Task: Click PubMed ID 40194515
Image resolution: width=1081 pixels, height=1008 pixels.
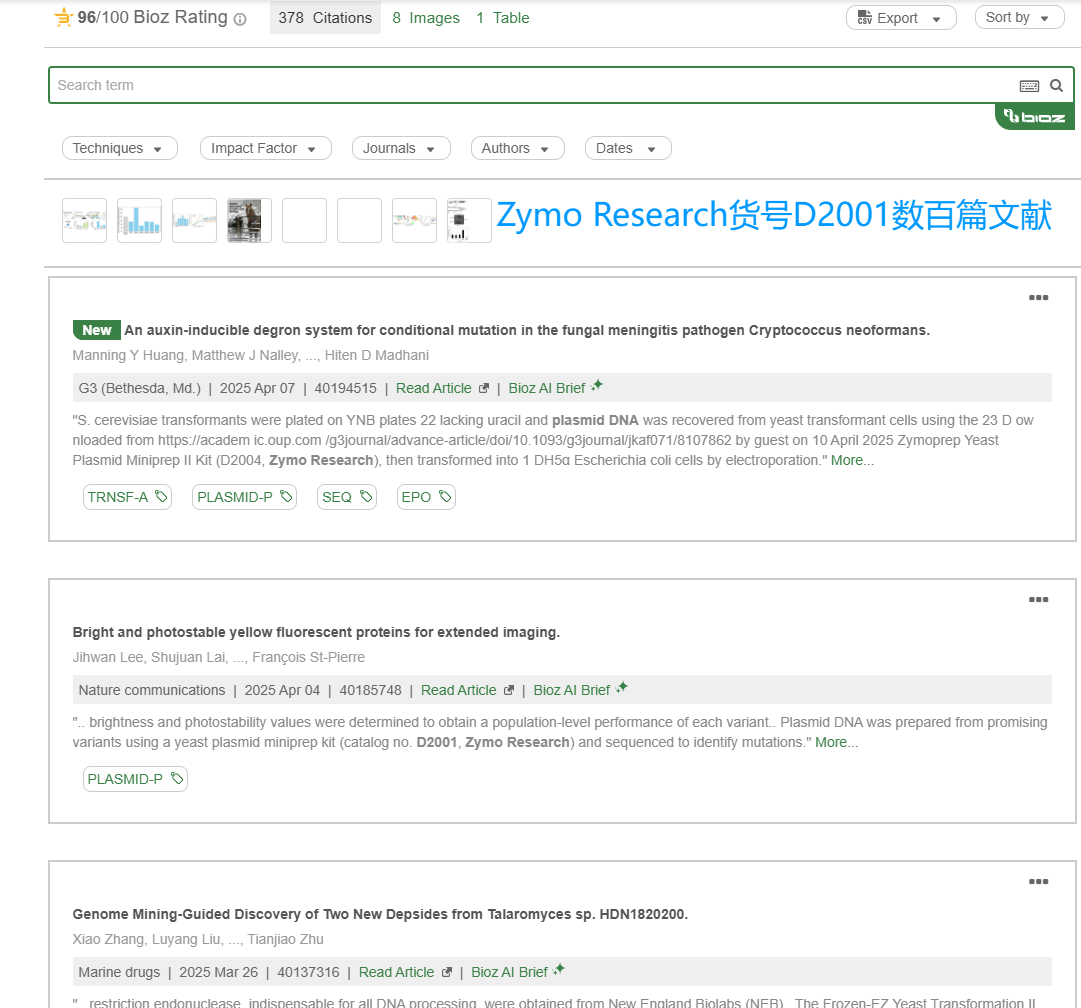Action: click(x=345, y=388)
